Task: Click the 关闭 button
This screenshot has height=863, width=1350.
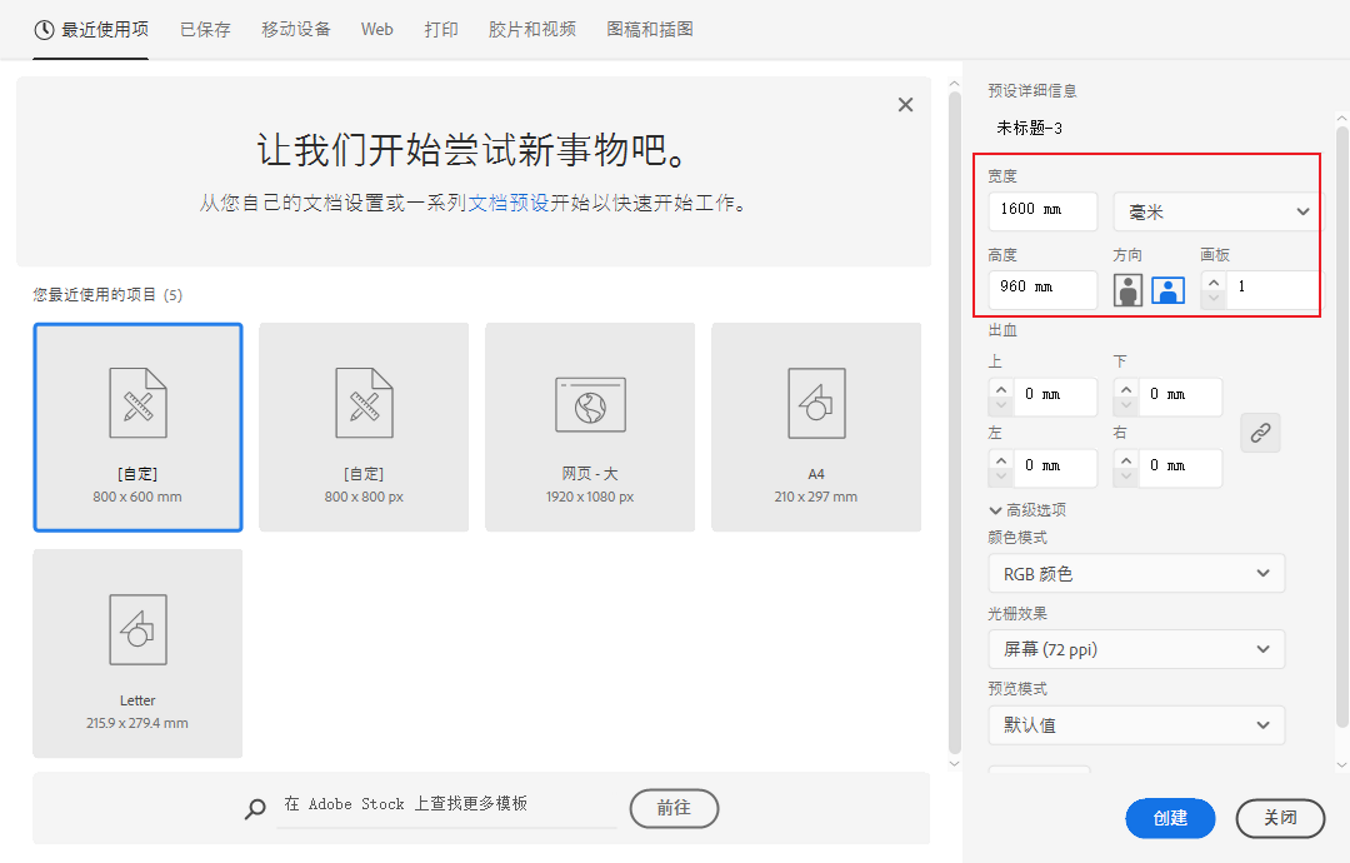Action: (x=1280, y=819)
